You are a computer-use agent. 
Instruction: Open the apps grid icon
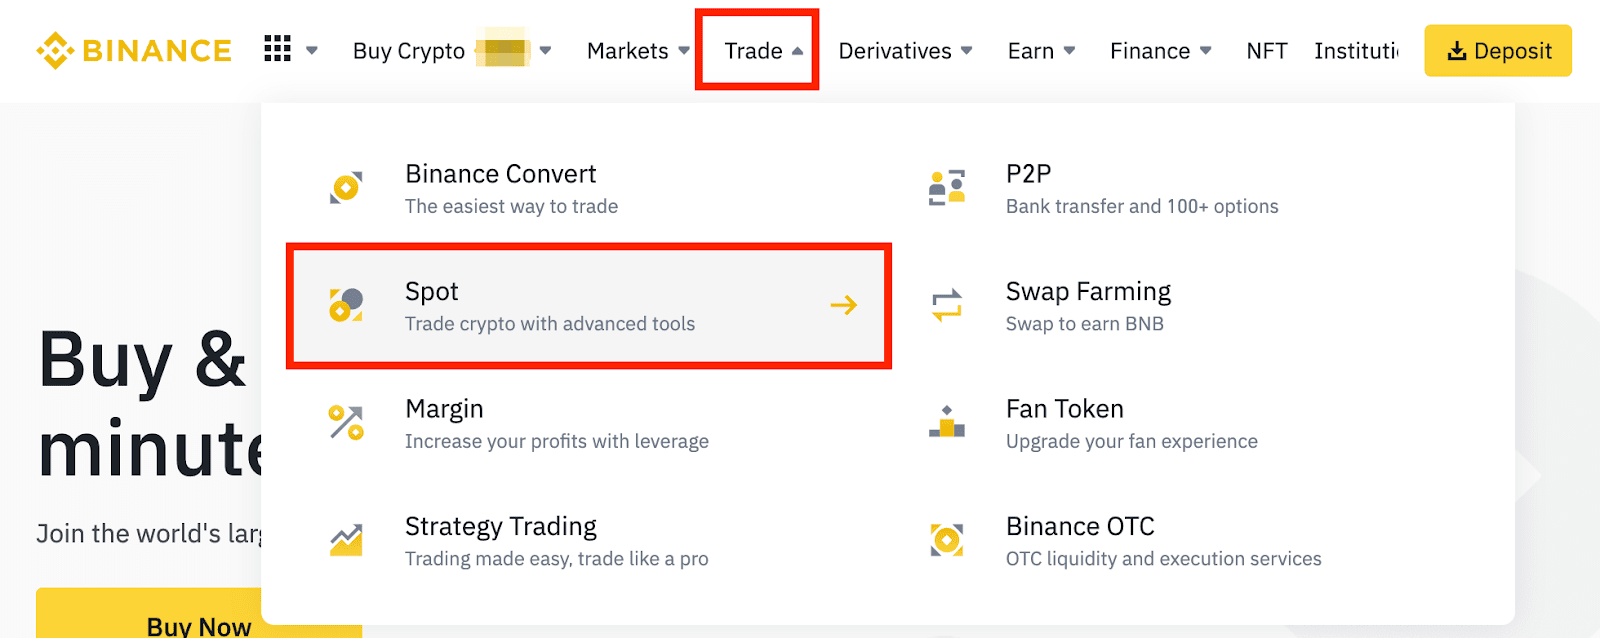277,49
